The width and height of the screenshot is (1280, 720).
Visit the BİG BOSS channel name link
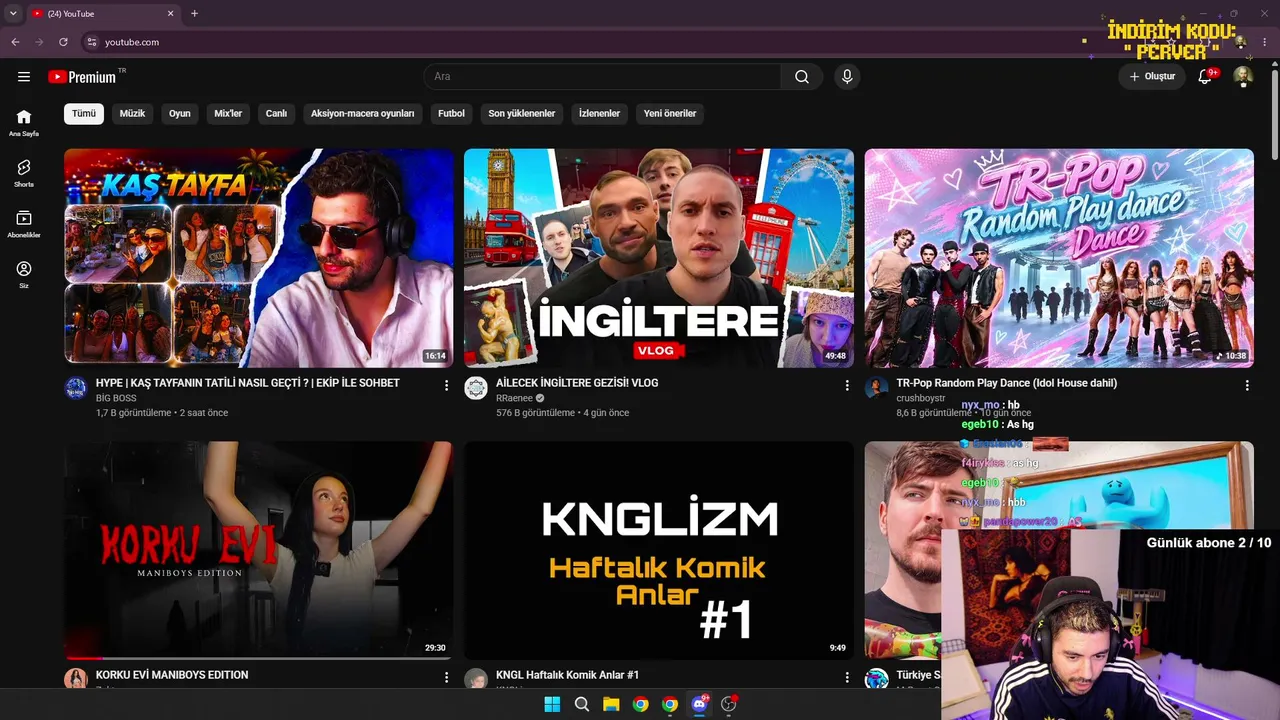point(116,398)
